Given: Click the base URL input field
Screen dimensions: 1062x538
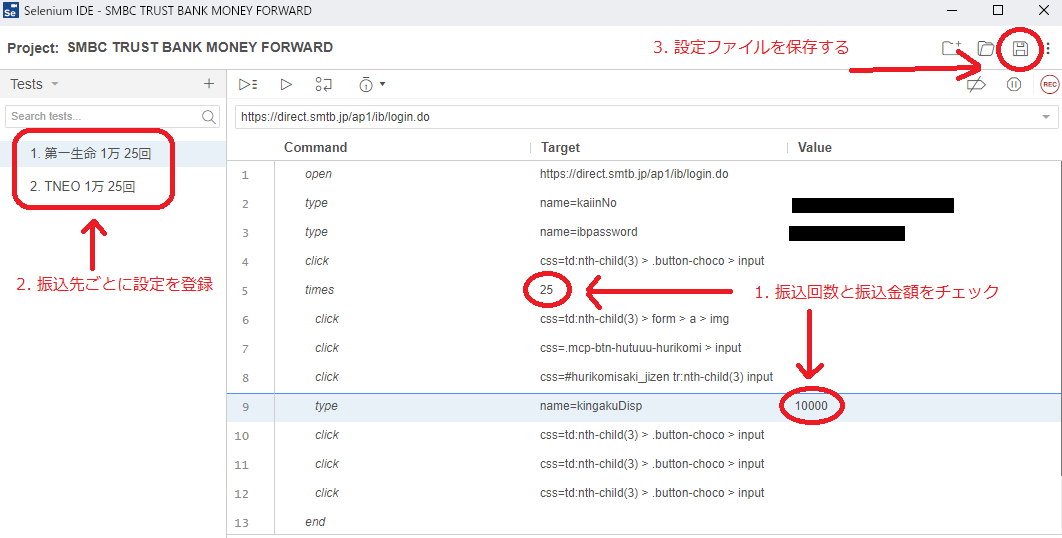Looking at the screenshot, I should 630,117.
